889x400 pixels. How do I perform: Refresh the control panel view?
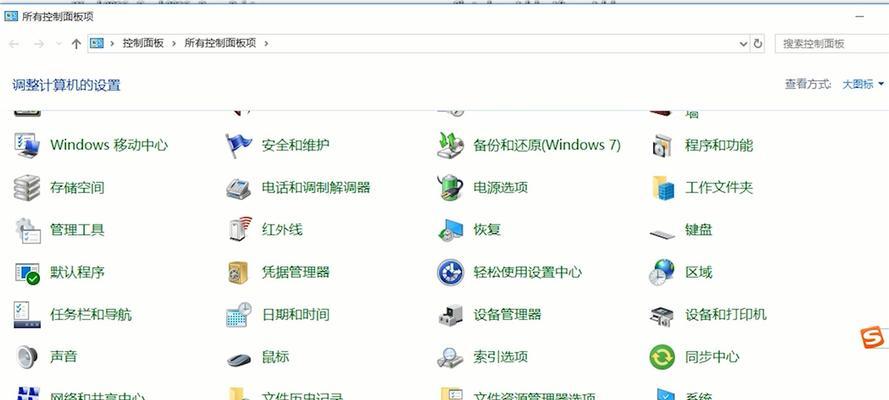(x=758, y=44)
